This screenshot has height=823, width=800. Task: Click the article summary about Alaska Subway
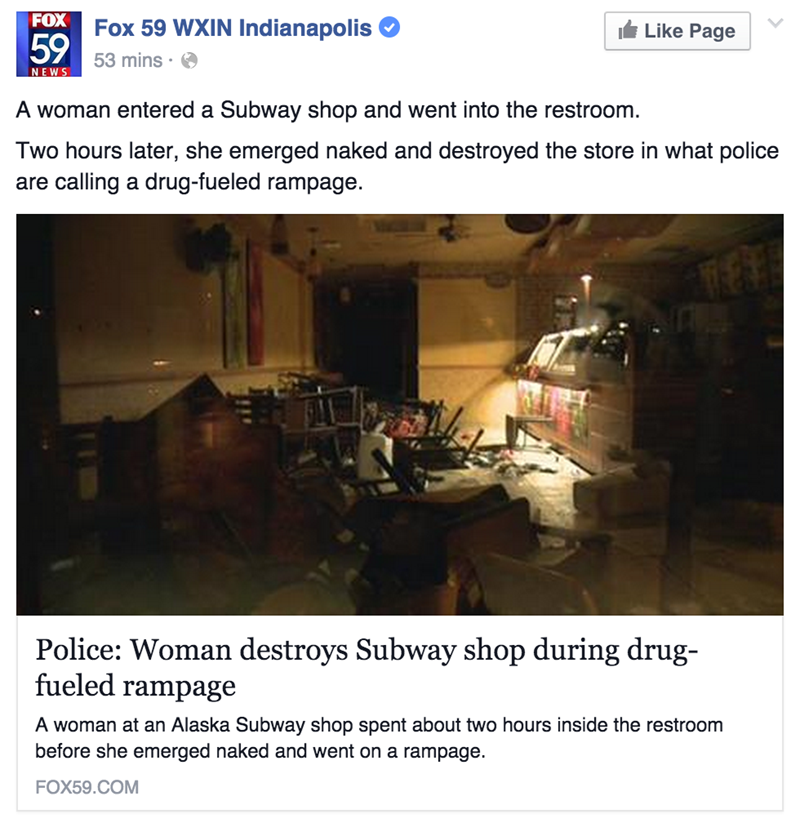click(379, 738)
